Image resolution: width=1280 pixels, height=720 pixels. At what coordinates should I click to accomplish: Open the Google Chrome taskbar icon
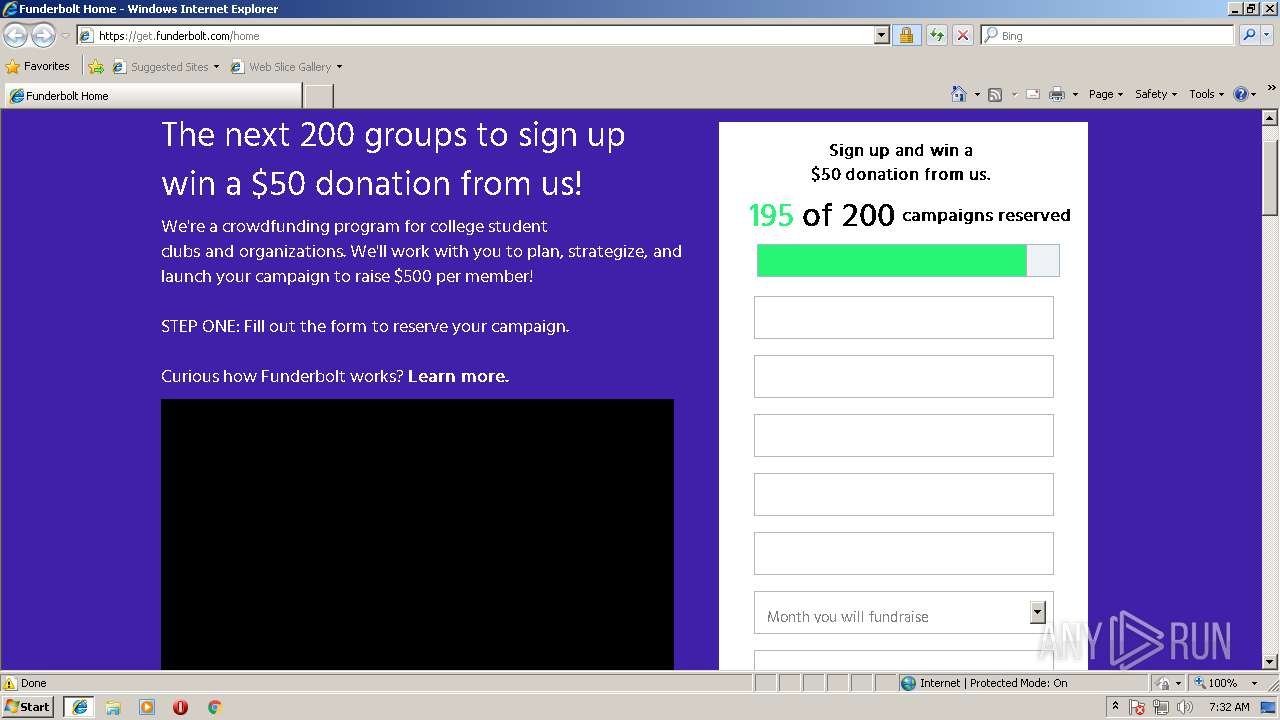pyautogui.click(x=214, y=707)
